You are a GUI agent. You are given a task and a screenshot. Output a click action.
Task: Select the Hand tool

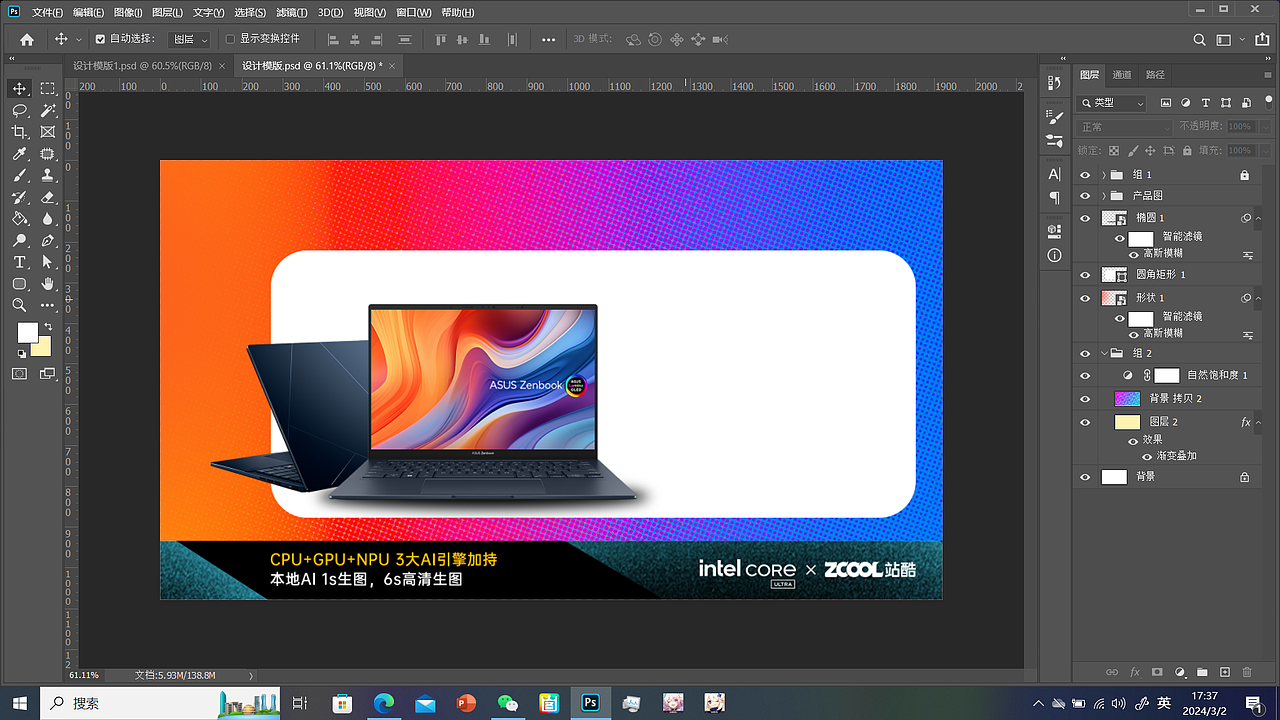tap(47, 284)
